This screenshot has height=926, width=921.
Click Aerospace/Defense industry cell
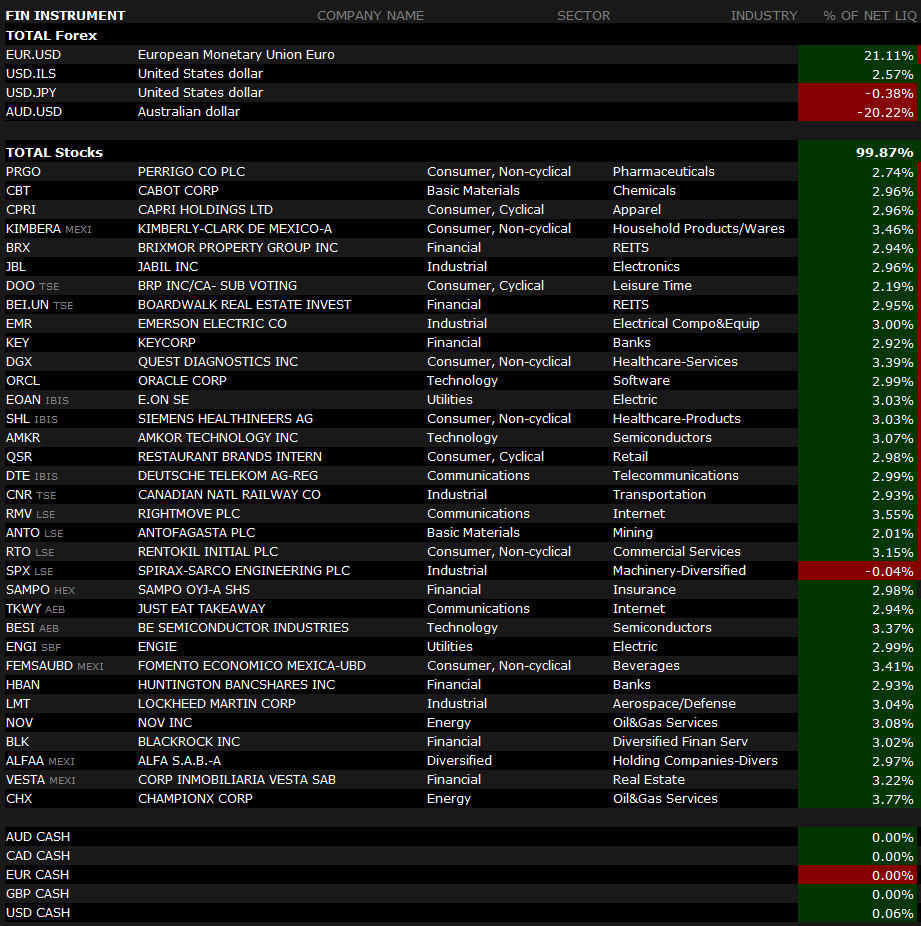pos(674,703)
